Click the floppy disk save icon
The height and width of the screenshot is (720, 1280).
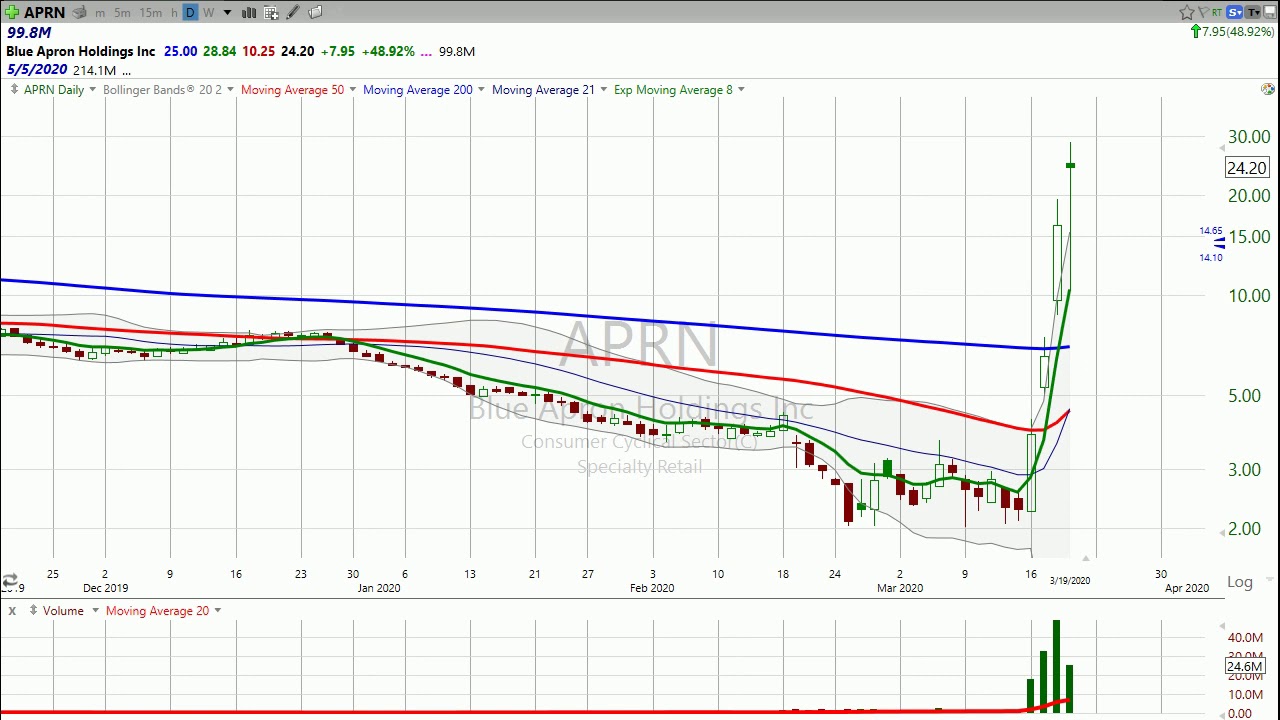[1270, 12]
